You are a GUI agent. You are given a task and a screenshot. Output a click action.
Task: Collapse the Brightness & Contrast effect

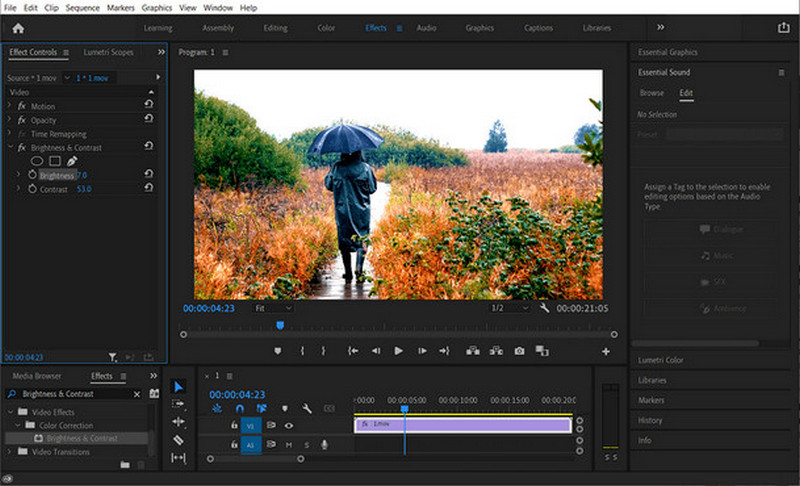tap(10, 147)
